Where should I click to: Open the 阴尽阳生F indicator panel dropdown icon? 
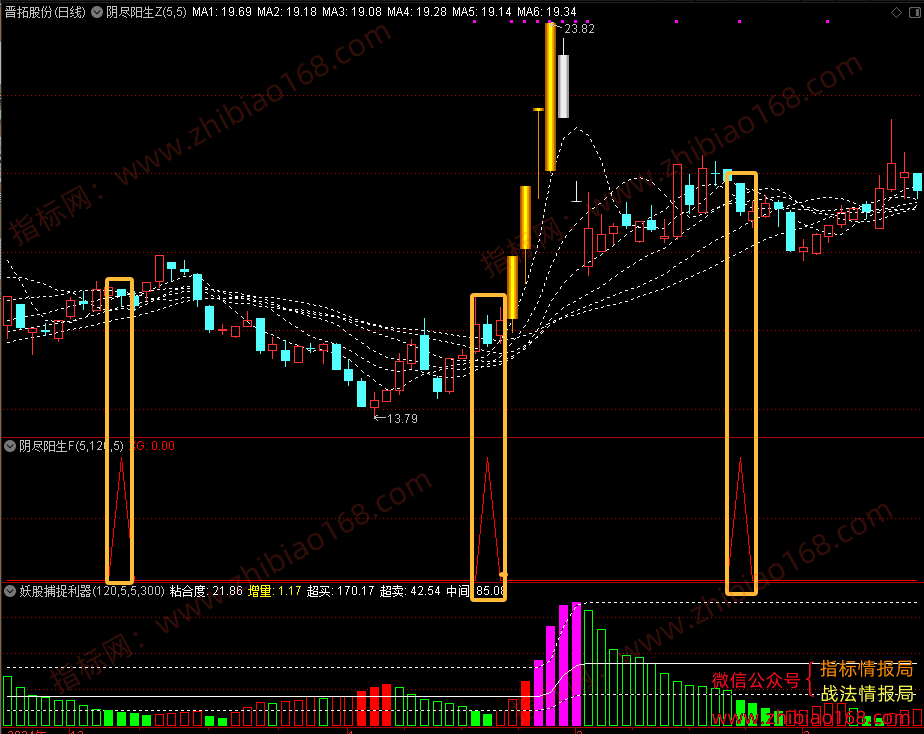click(10, 446)
